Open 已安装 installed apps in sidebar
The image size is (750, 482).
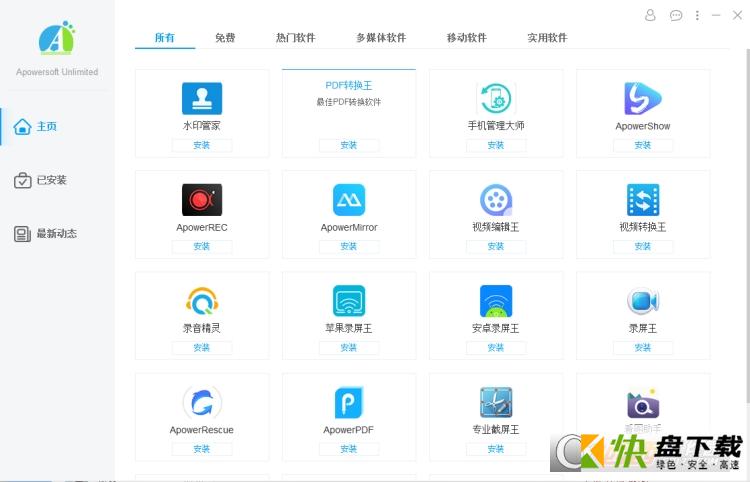pos(40,180)
